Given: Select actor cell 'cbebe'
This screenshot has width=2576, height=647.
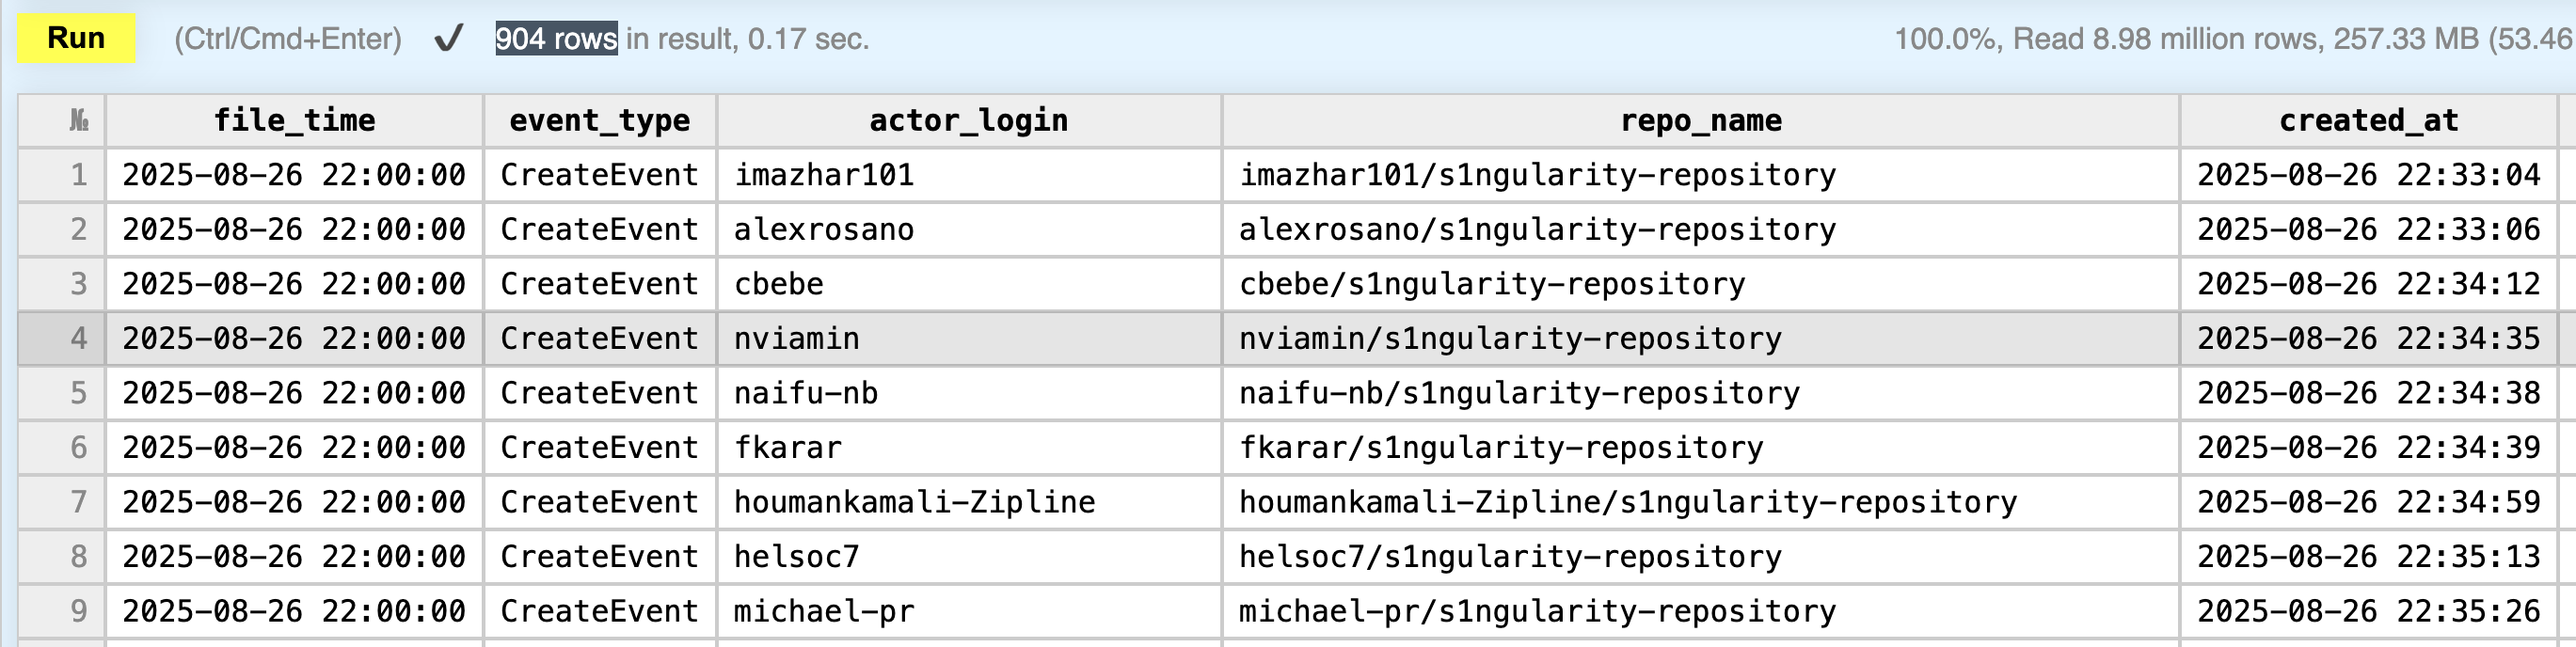Looking at the screenshot, I should click(969, 284).
